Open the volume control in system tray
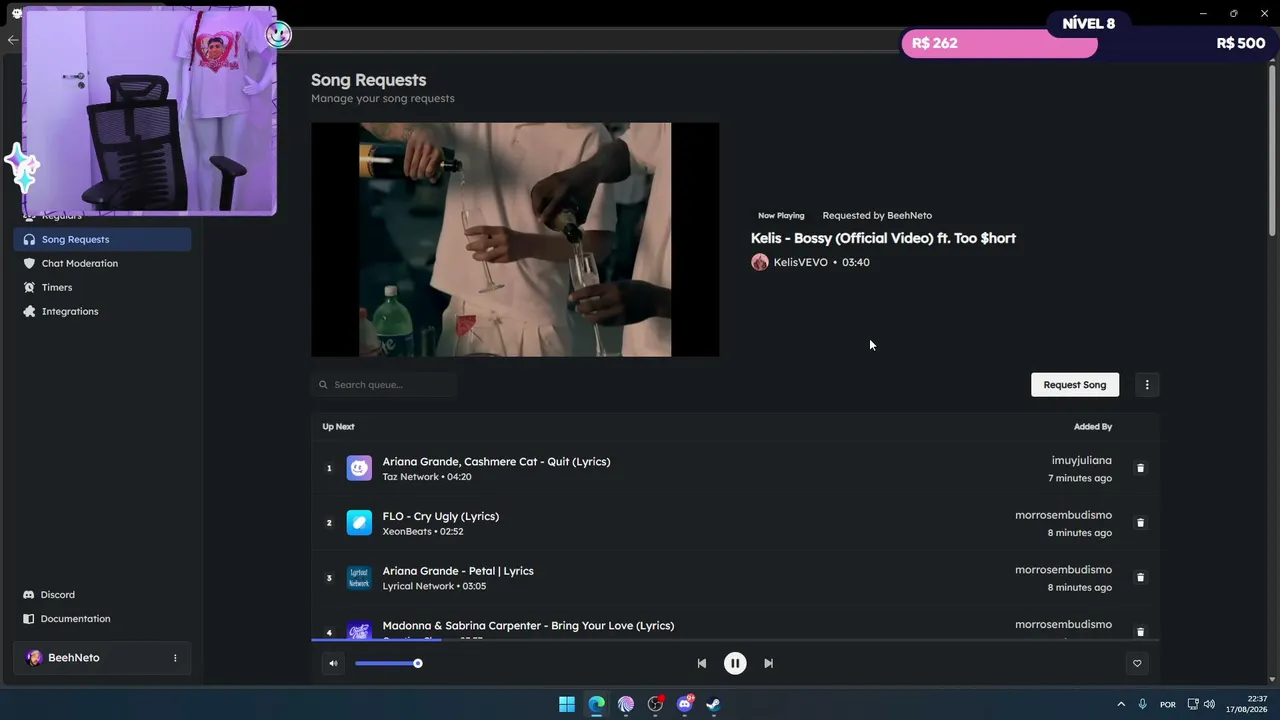This screenshot has width=1280, height=720. [x=1209, y=704]
